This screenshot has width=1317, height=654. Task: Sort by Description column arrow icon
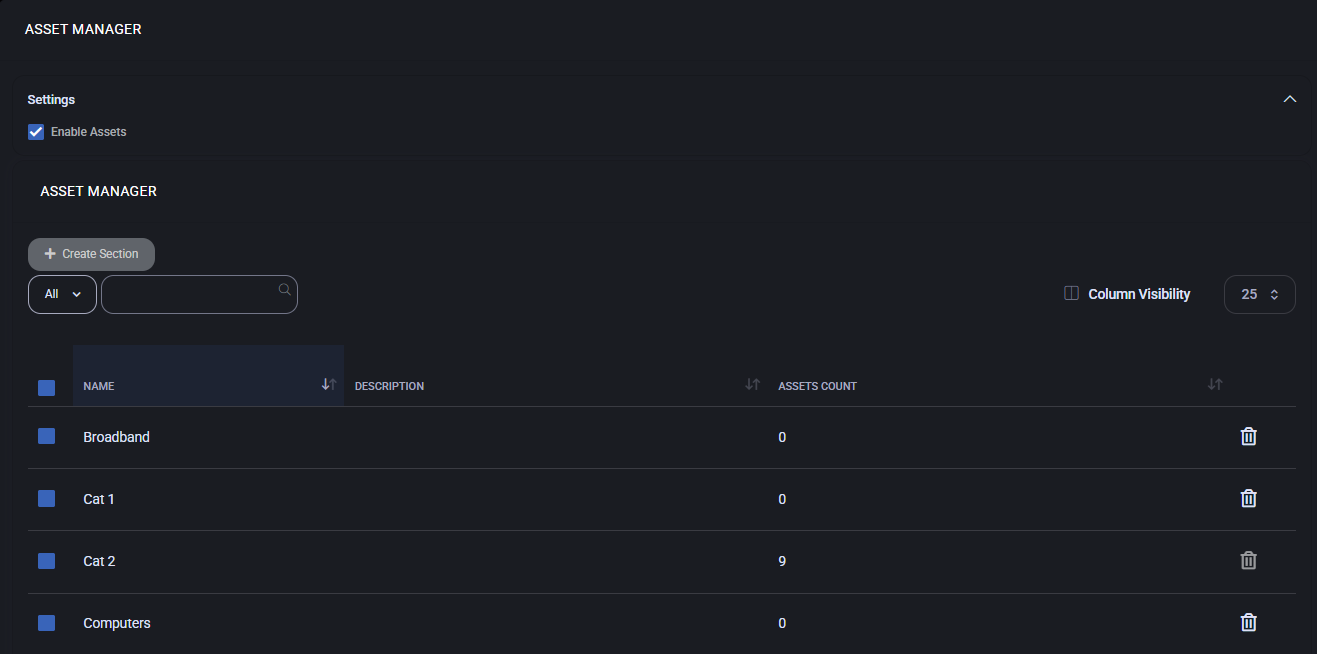coord(753,385)
